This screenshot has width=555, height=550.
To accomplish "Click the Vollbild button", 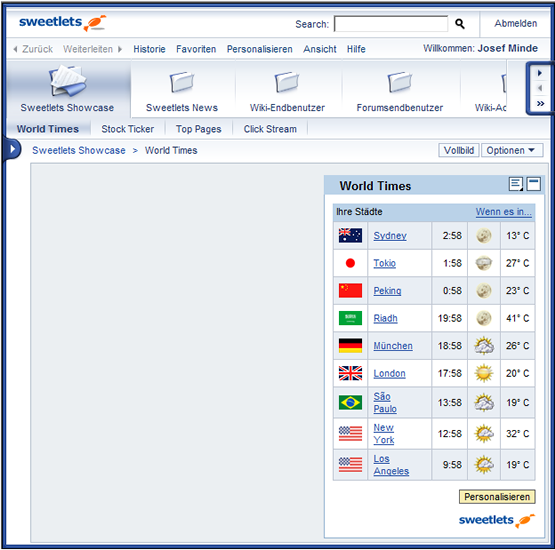I will [459, 150].
